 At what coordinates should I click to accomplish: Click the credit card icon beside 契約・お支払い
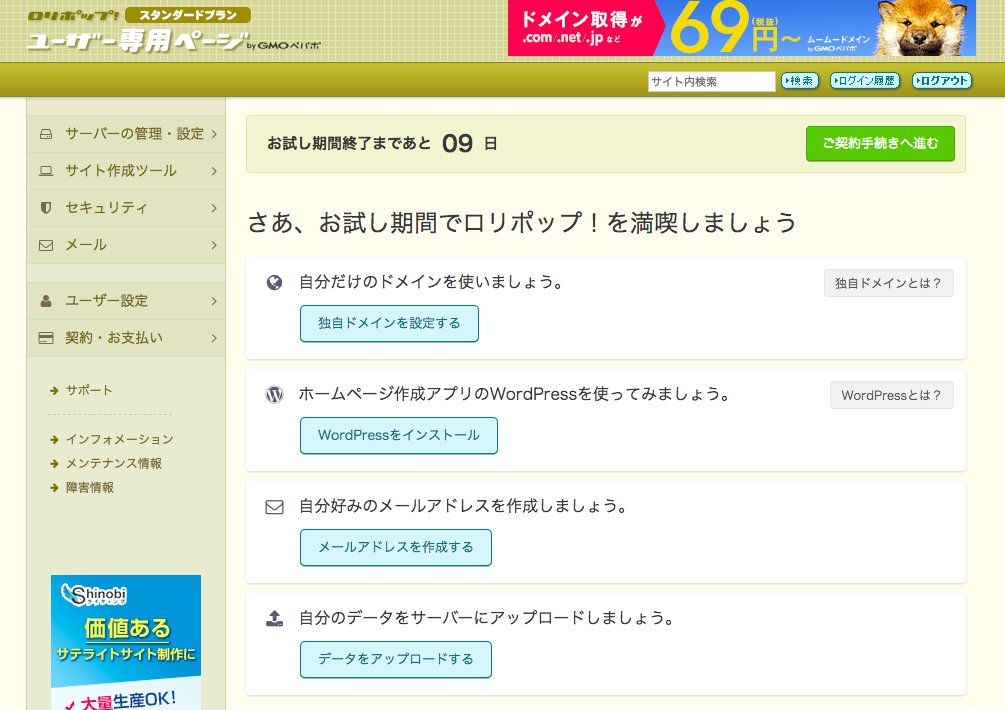pos(46,338)
